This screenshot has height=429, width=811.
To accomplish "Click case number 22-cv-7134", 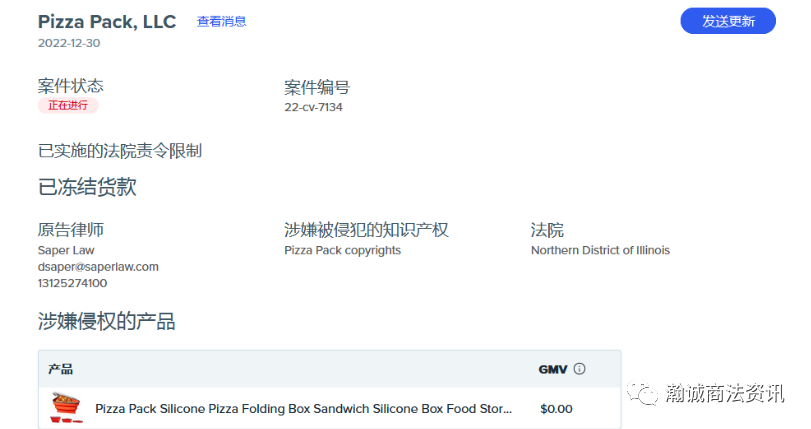I will coord(313,107).
